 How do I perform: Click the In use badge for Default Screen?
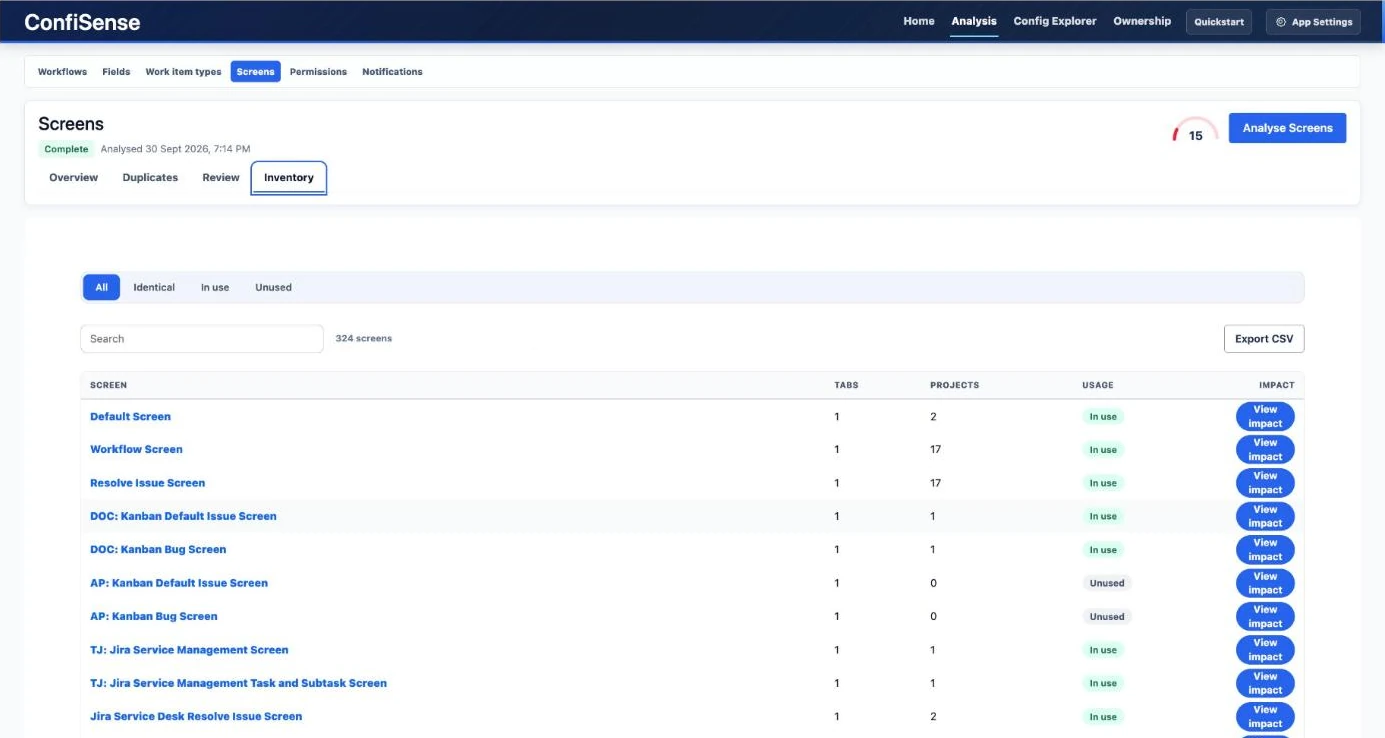click(1103, 417)
